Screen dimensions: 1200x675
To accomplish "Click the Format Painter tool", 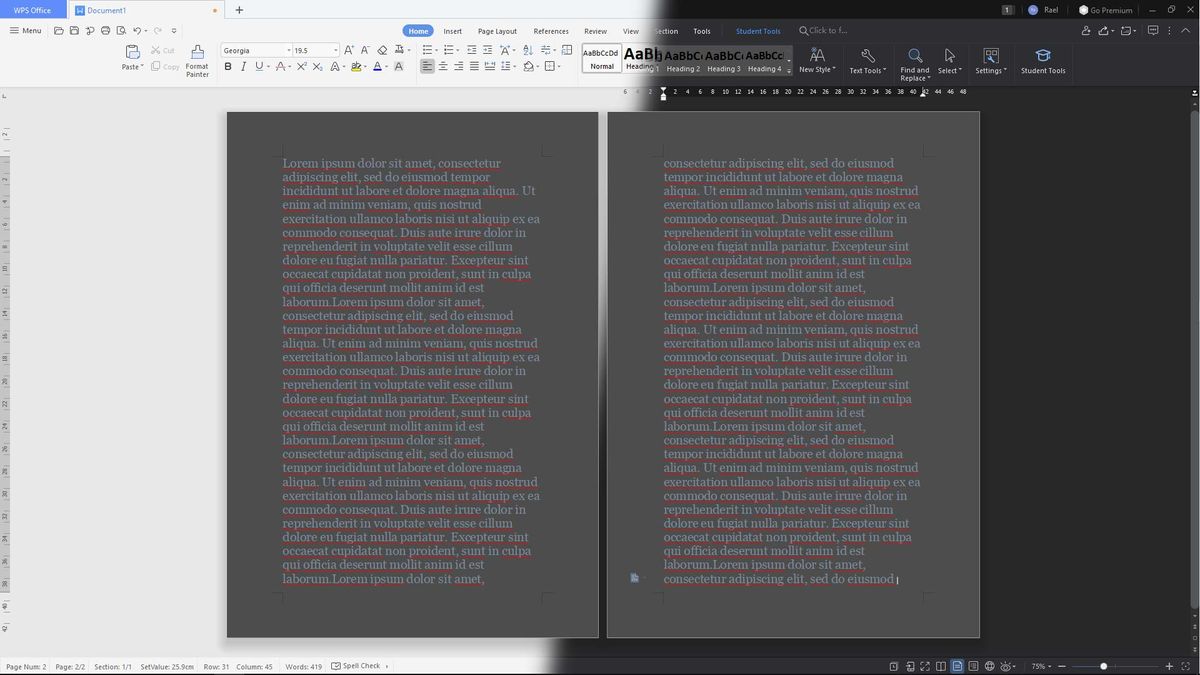I will coord(197,60).
